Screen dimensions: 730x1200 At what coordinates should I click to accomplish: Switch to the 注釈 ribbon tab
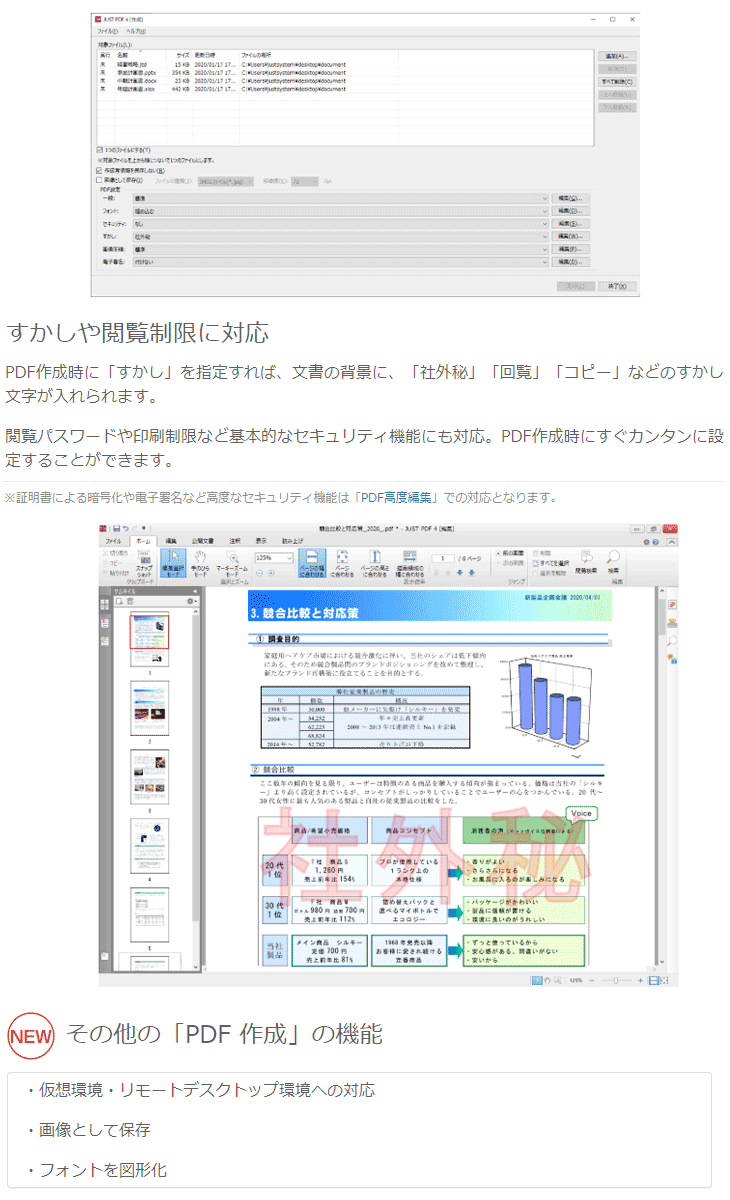[235, 540]
